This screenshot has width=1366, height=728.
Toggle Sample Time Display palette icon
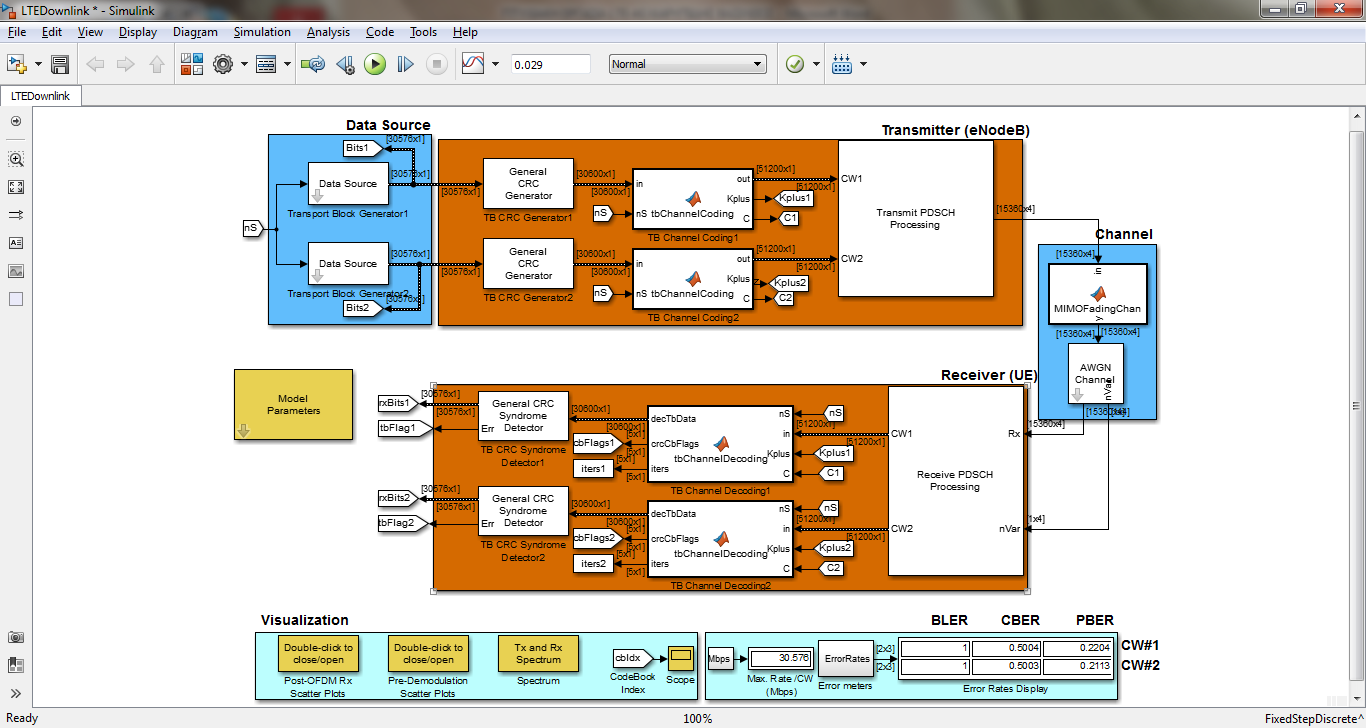[16, 215]
